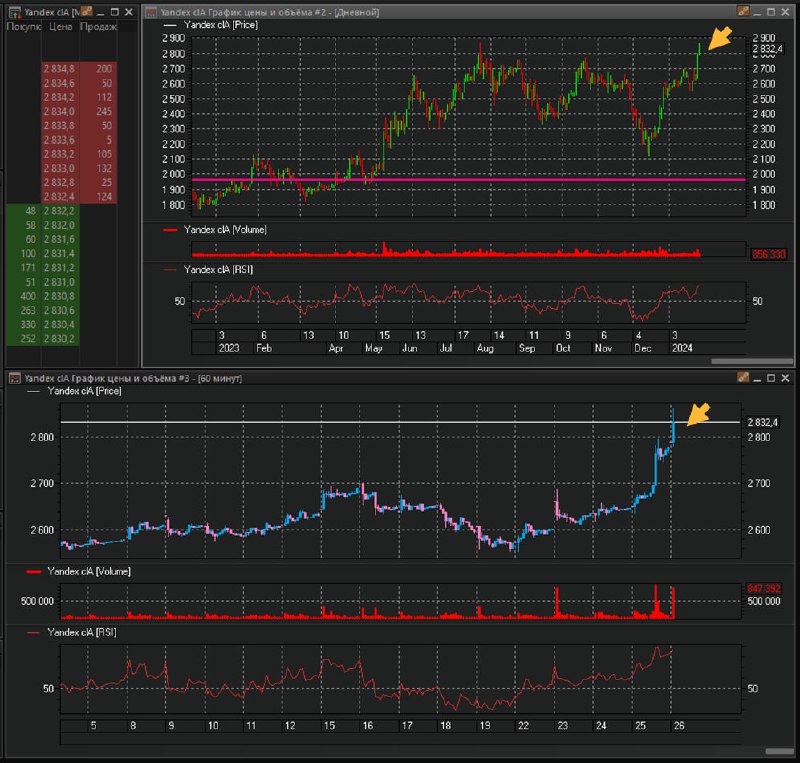
Task: Click the Yandex clA [Price] legend in the 60-minute chart
Action: [84, 391]
